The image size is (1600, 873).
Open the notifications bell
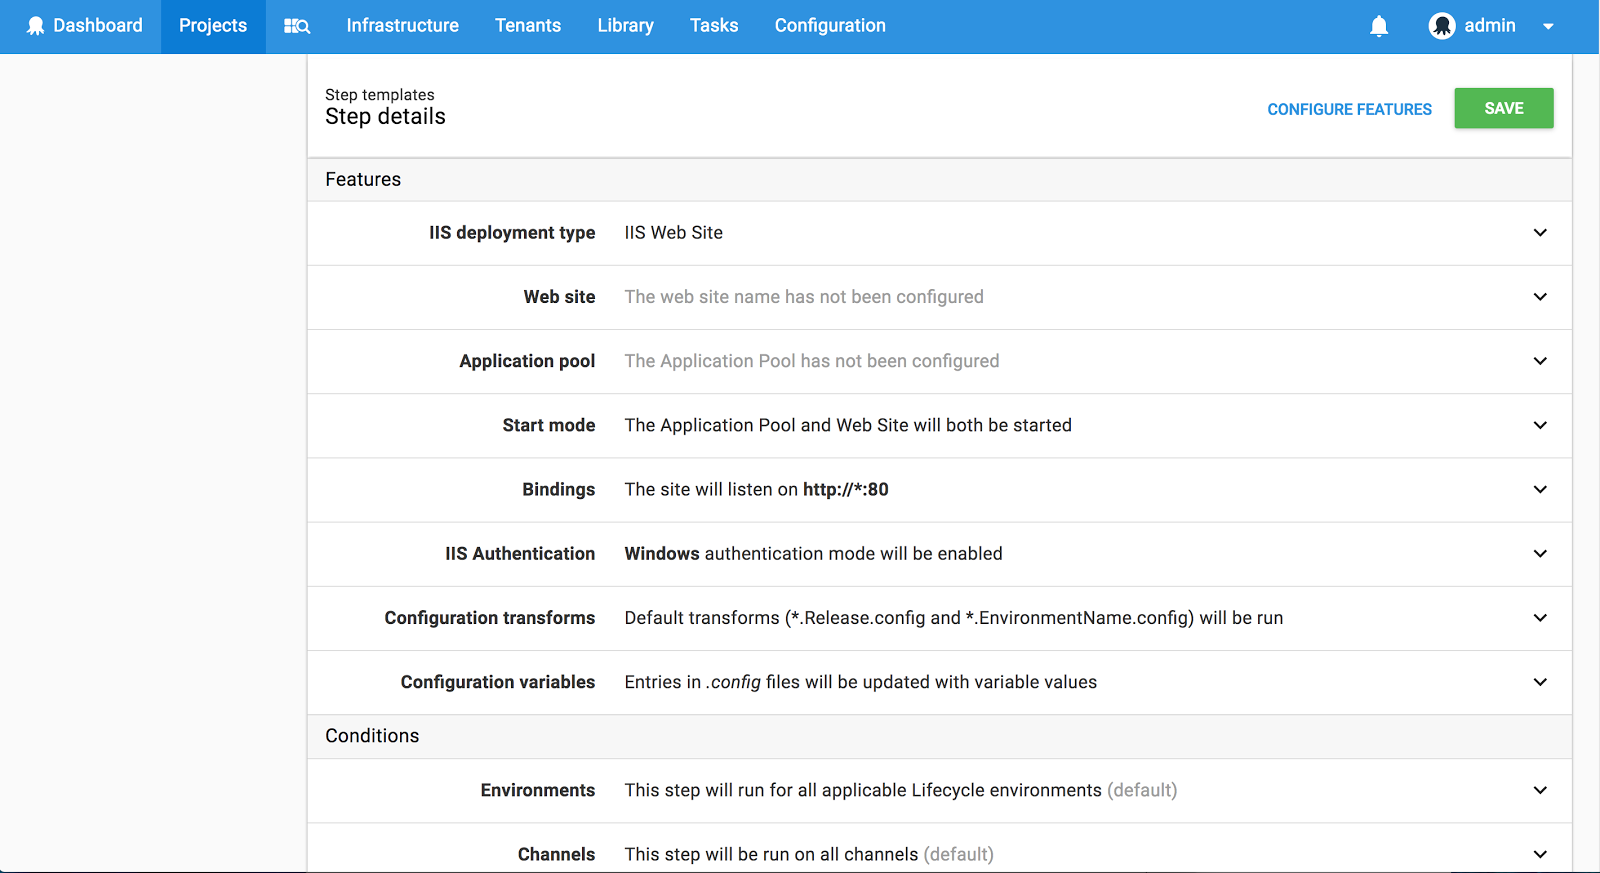[x=1379, y=26]
